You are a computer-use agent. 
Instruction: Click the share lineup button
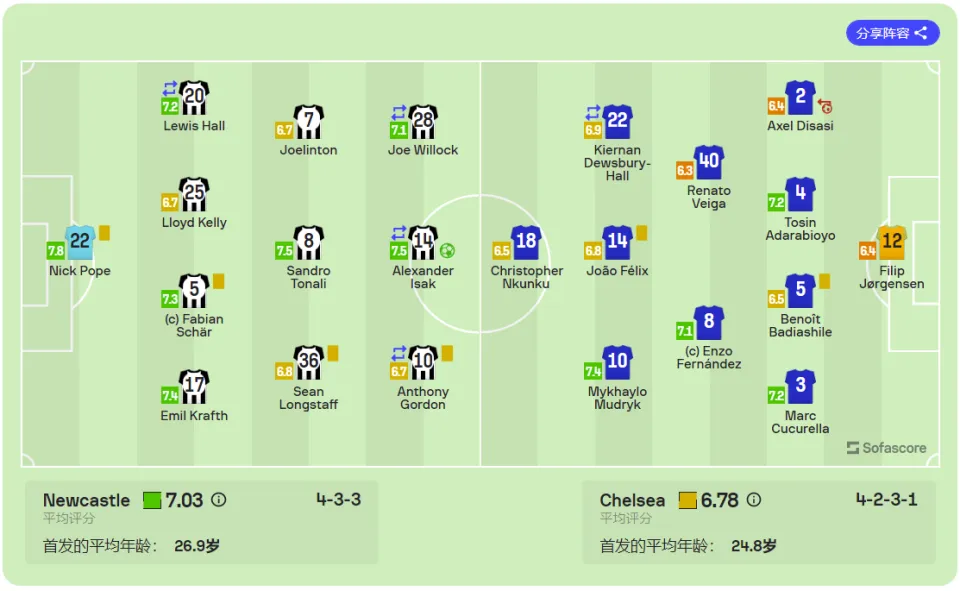click(x=892, y=33)
